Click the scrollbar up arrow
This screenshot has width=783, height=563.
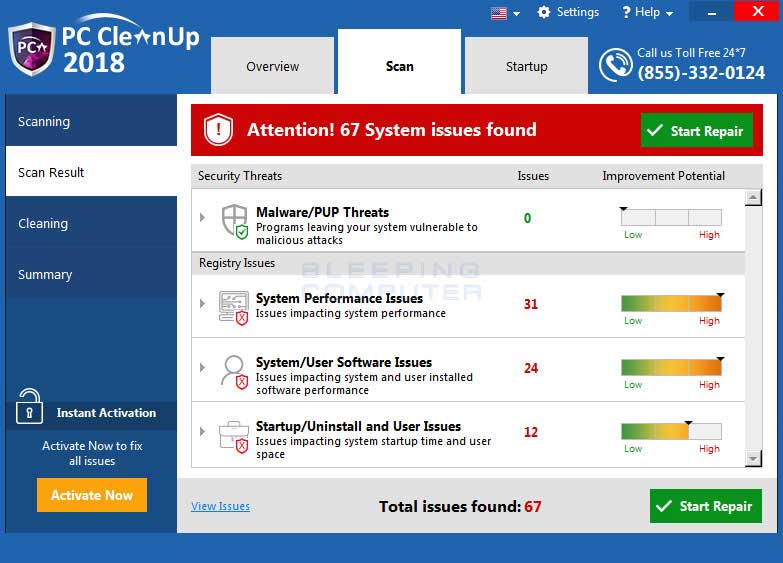[753, 197]
